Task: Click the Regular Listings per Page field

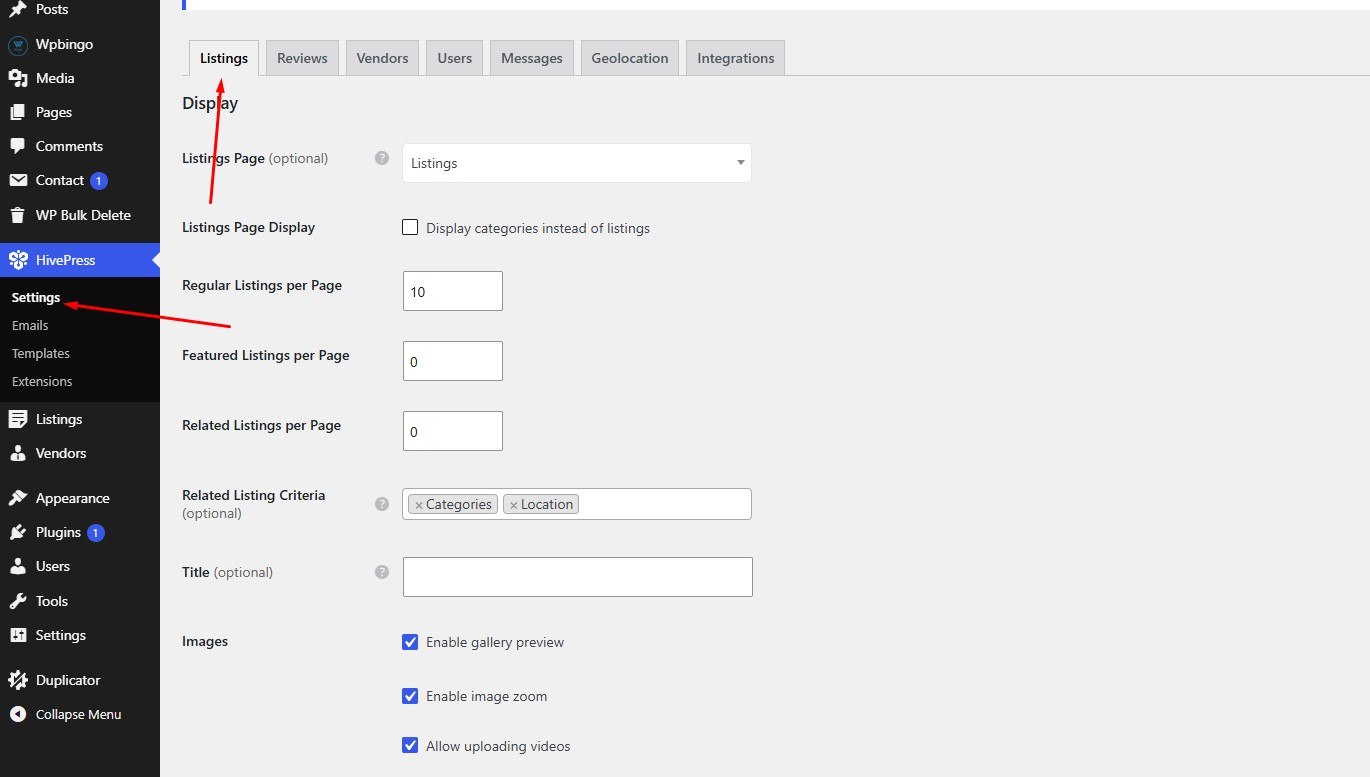Action: point(453,291)
